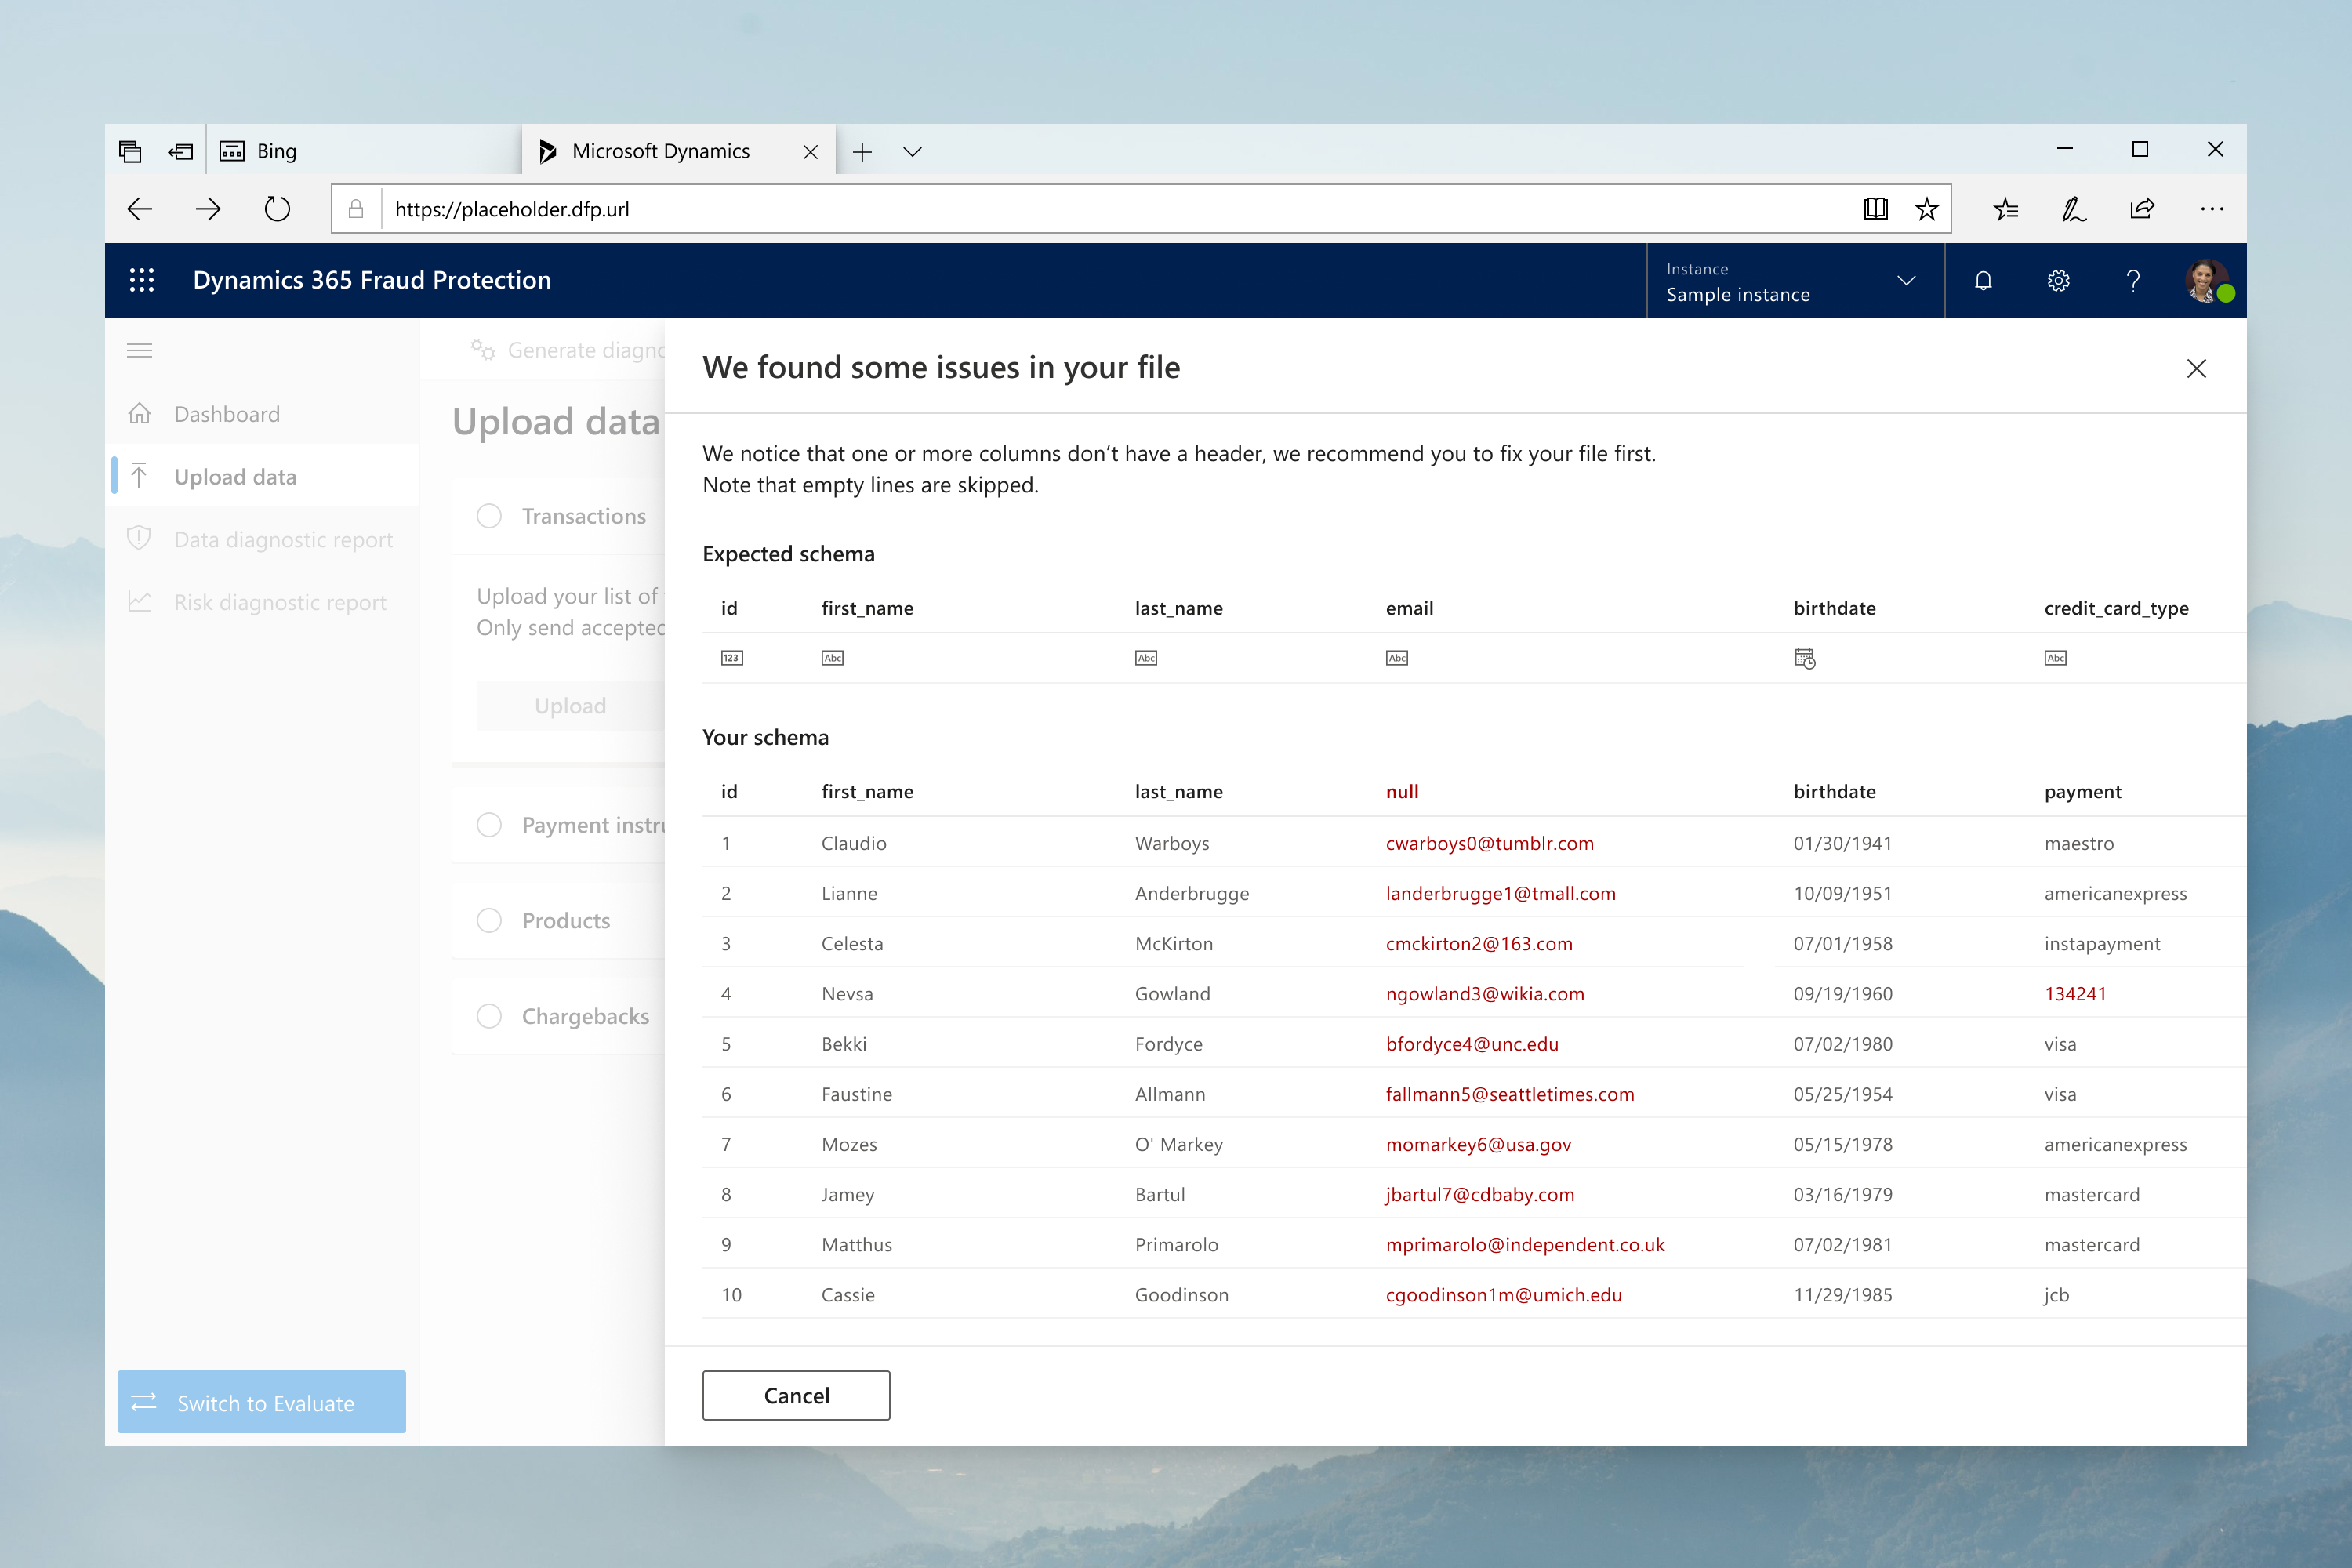The height and width of the screenshot is (1568, 2352).
Task: Click the Risk diagnostic report chart icon
Action: (x=140, y=602)
